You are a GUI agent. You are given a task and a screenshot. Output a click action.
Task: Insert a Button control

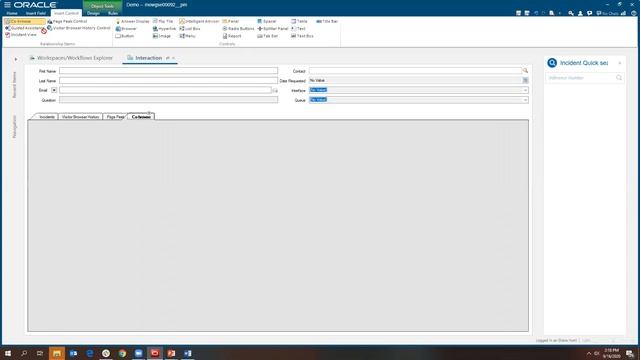coord(124,36)
